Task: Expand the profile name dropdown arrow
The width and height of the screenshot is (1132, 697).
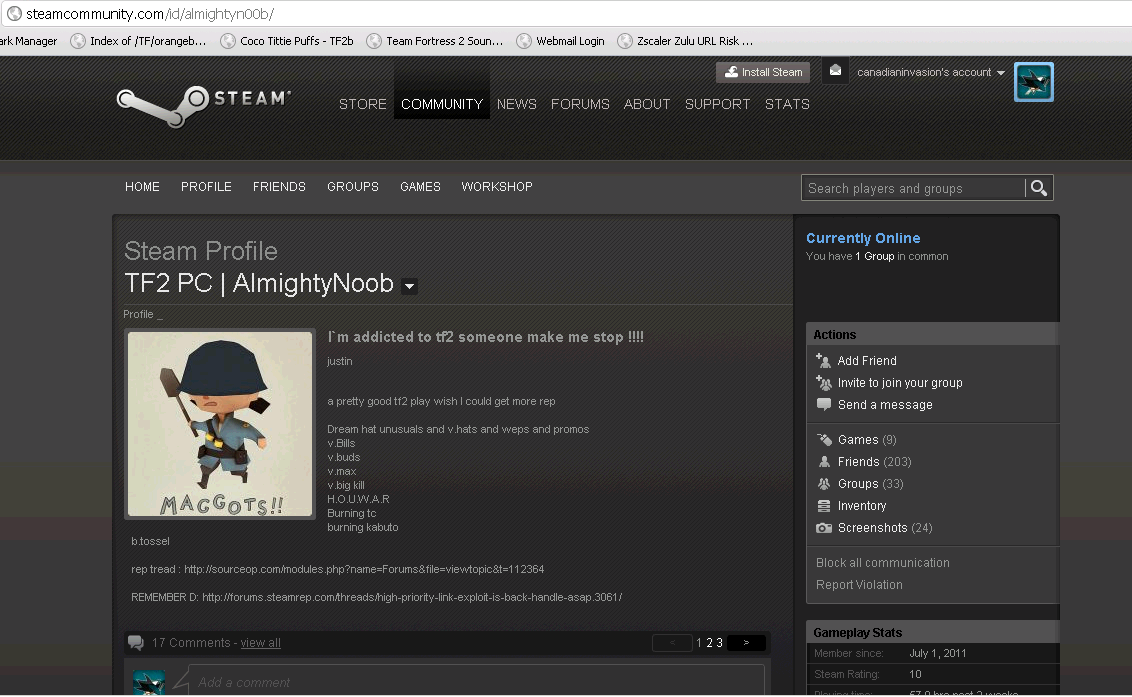Action: (409, 286)
